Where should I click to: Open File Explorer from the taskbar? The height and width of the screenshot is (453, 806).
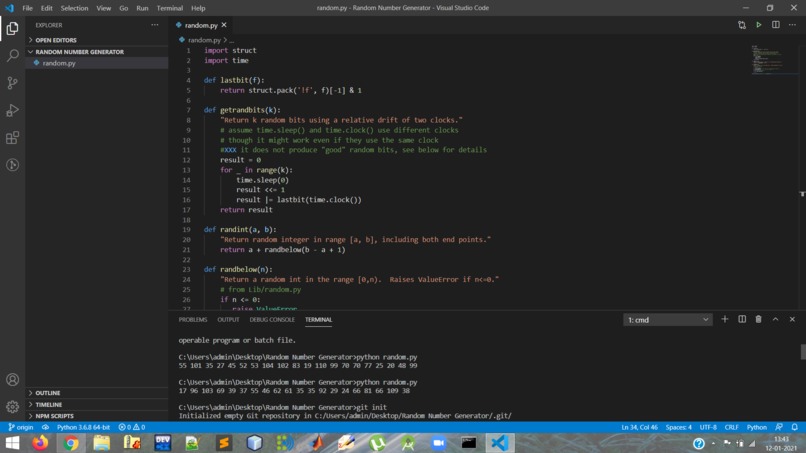pyautogui.click(x=101, y=443)
